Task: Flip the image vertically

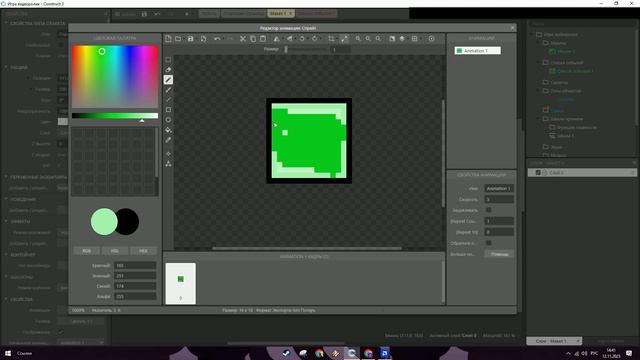Action: (x=289, y=39)
